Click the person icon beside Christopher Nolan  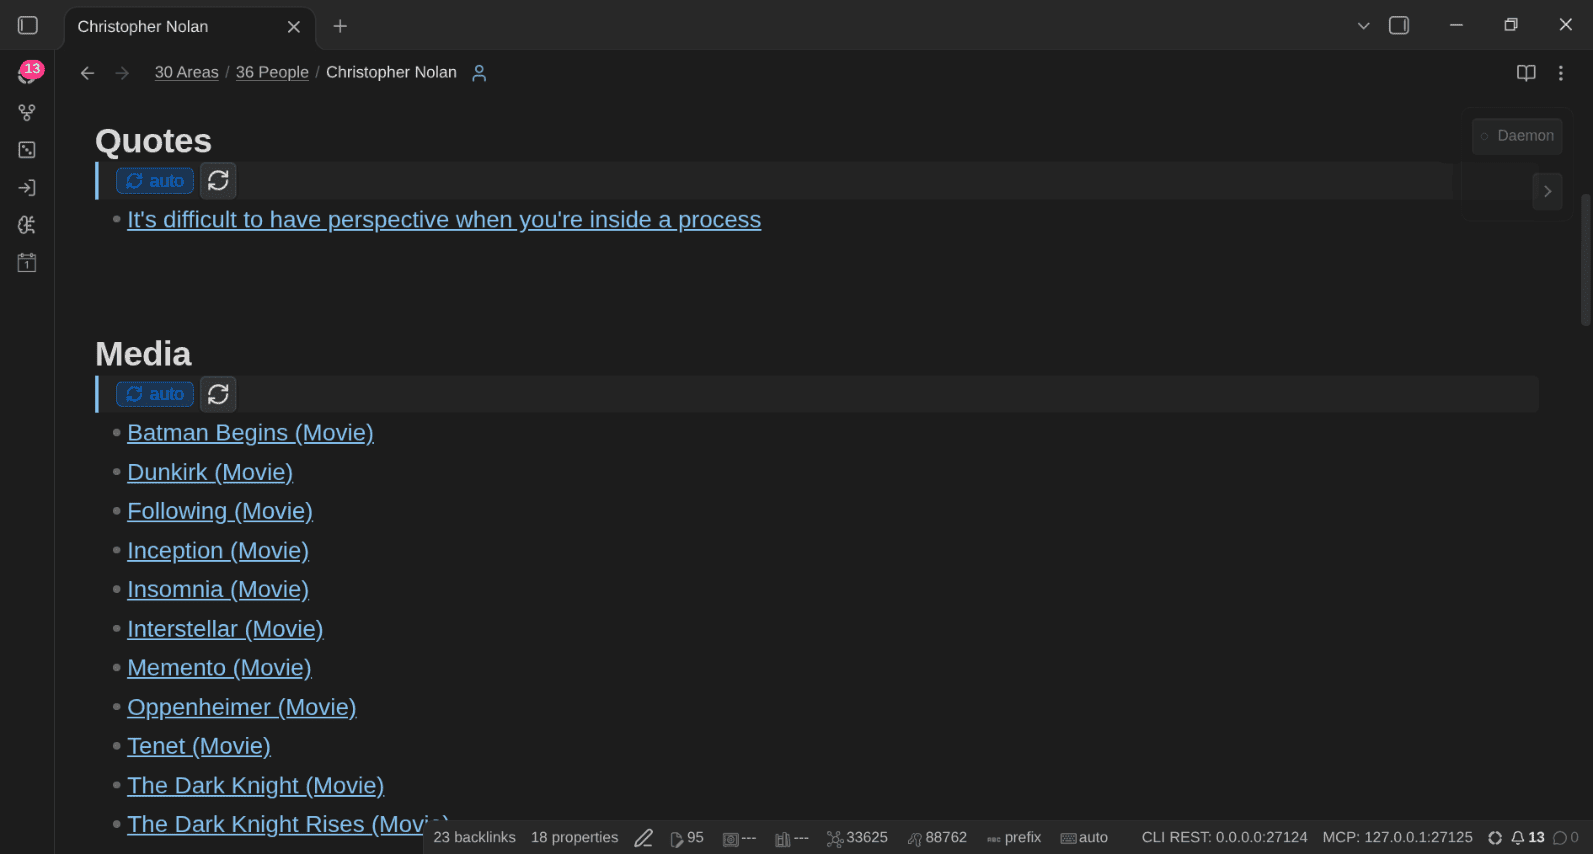[479, 73]
